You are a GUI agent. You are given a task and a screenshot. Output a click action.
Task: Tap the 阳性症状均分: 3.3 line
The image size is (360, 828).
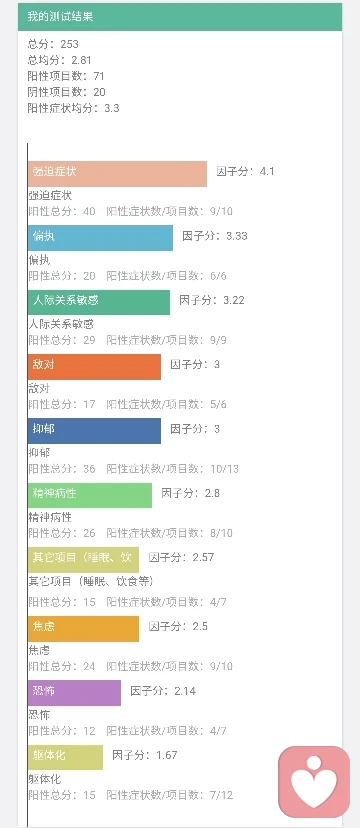73,108
